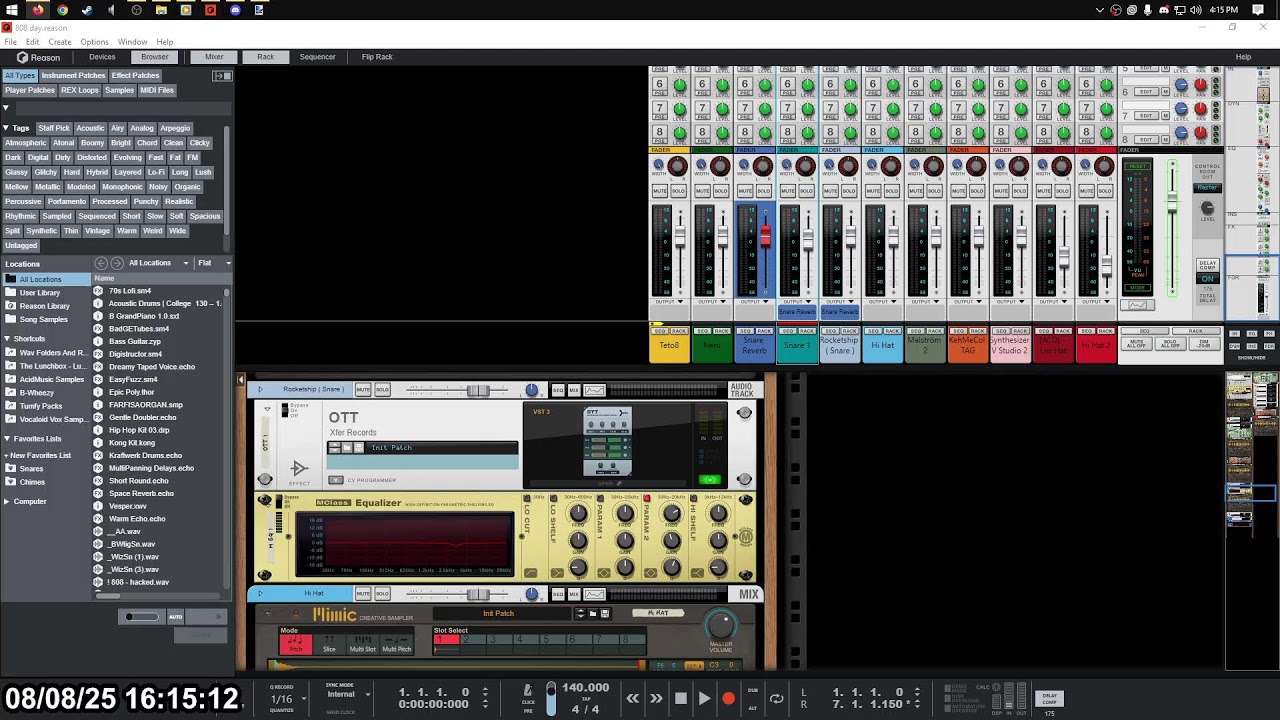The width and height of the screenshot is (1280, 720).
Task: Show automation for Hi Hat rack strip
Action: coord(594,594)
